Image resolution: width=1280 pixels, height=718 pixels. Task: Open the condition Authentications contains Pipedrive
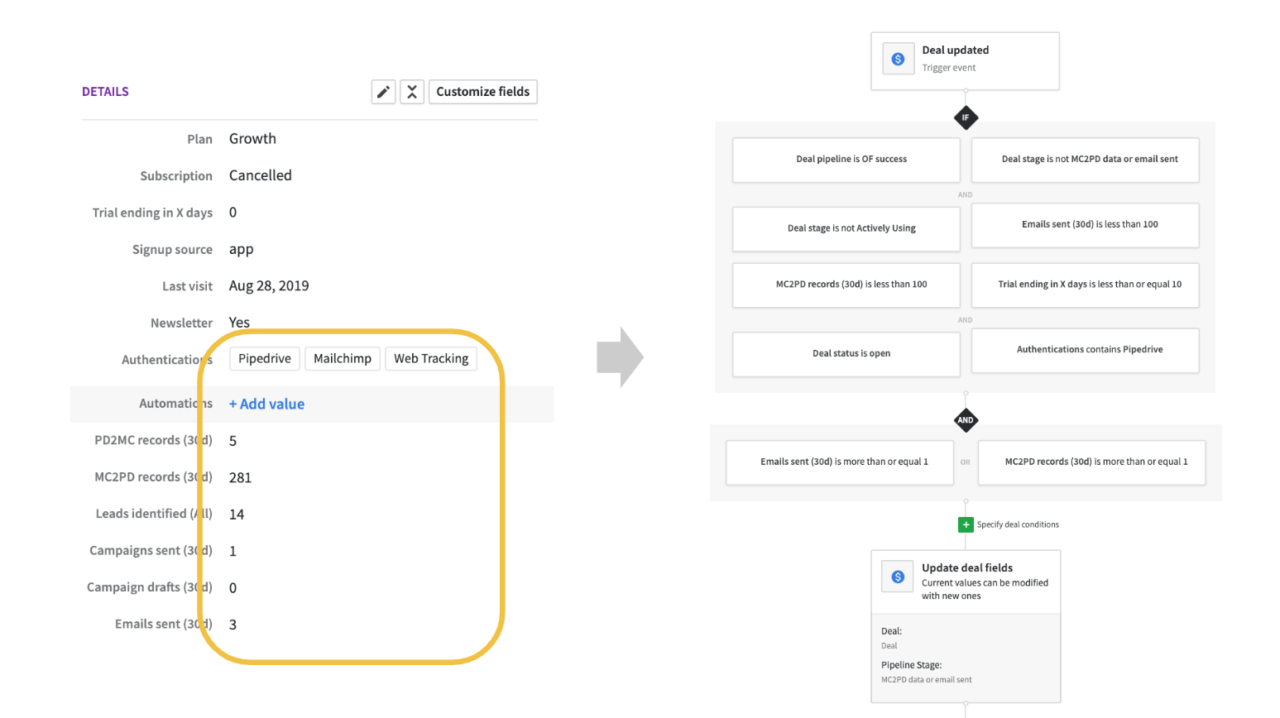pos(1085,350)
